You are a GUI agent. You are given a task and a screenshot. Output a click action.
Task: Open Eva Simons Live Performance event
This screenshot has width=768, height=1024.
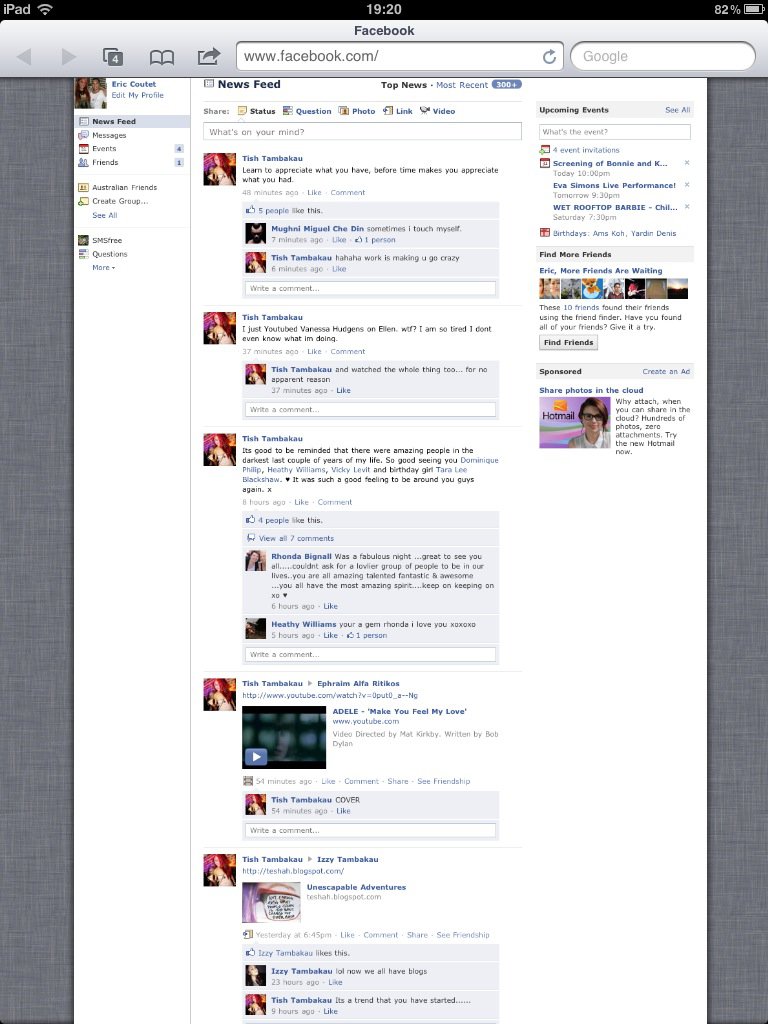614,185
